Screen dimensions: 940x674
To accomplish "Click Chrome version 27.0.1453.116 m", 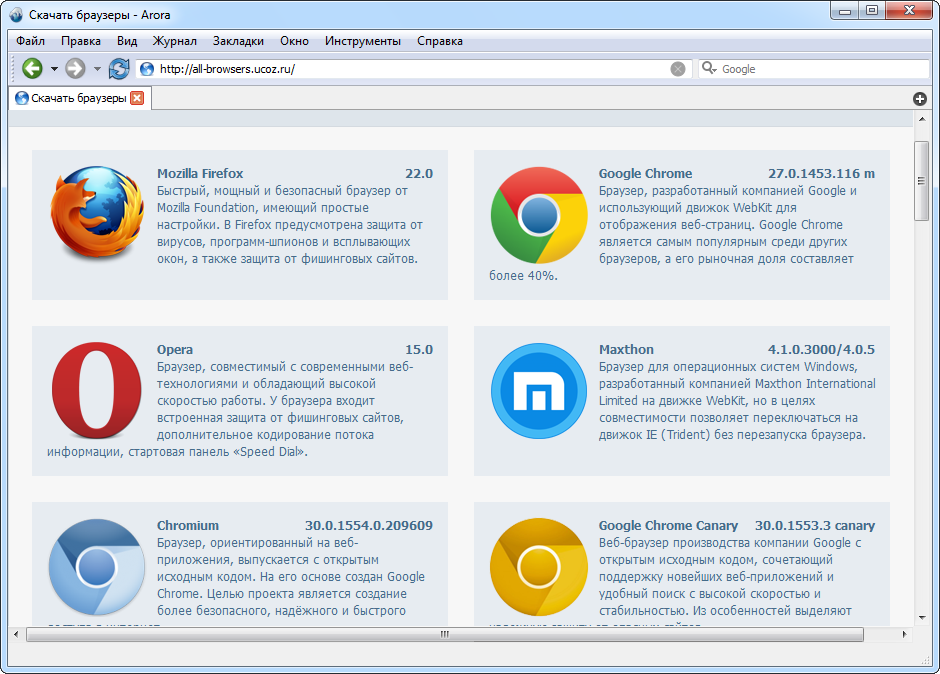I will tap(821, 173).
